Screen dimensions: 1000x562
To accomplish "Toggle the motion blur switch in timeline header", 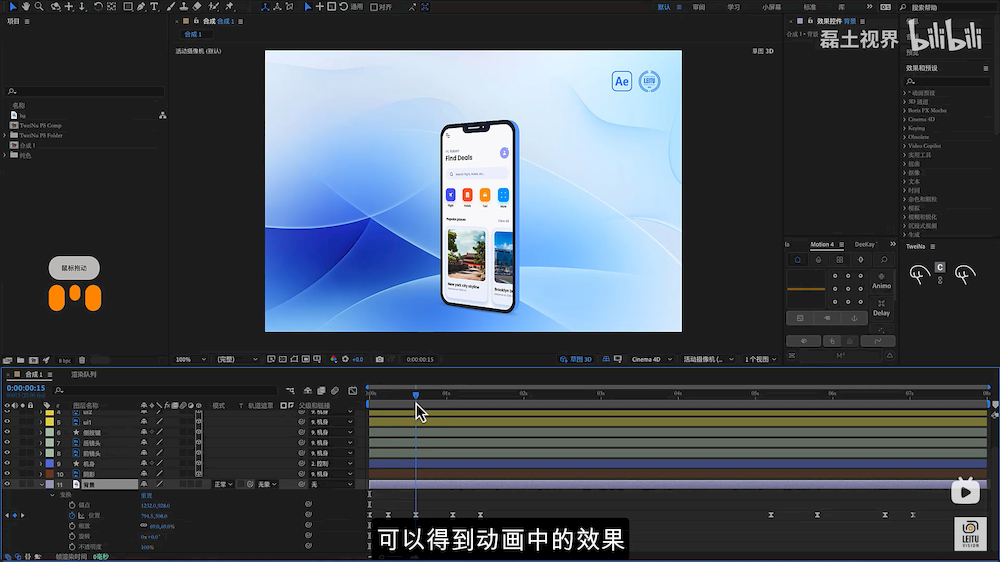I will click(335, 390).
